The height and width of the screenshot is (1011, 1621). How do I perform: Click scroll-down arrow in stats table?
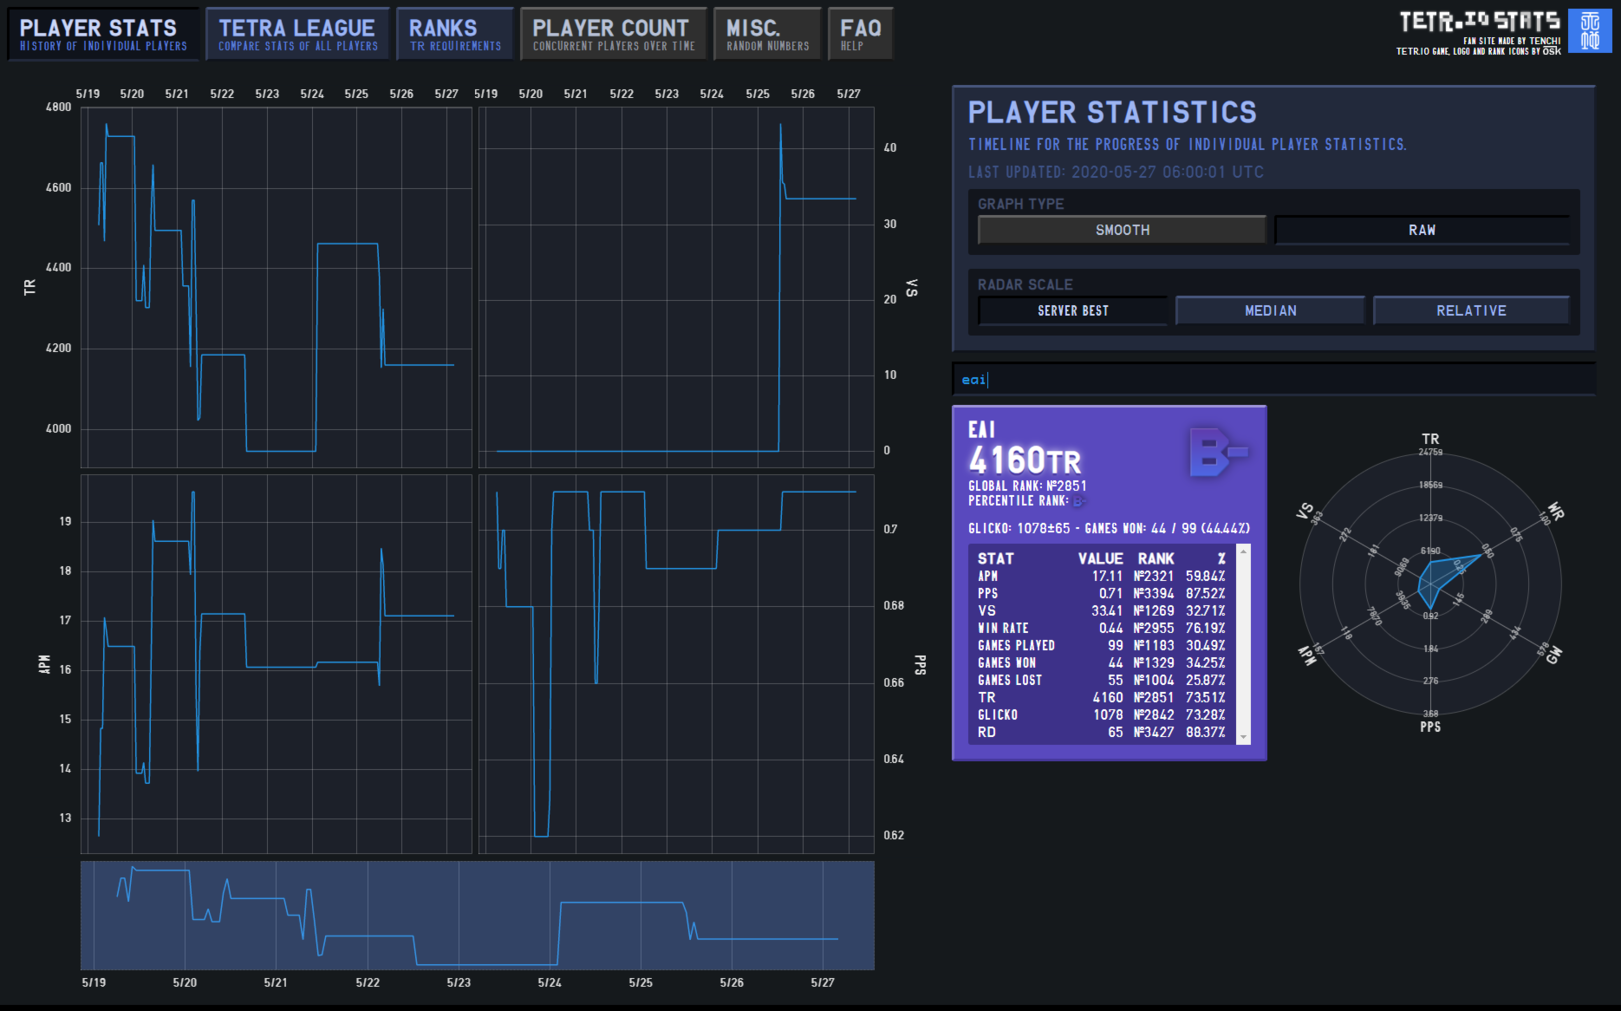(1244, 737)
